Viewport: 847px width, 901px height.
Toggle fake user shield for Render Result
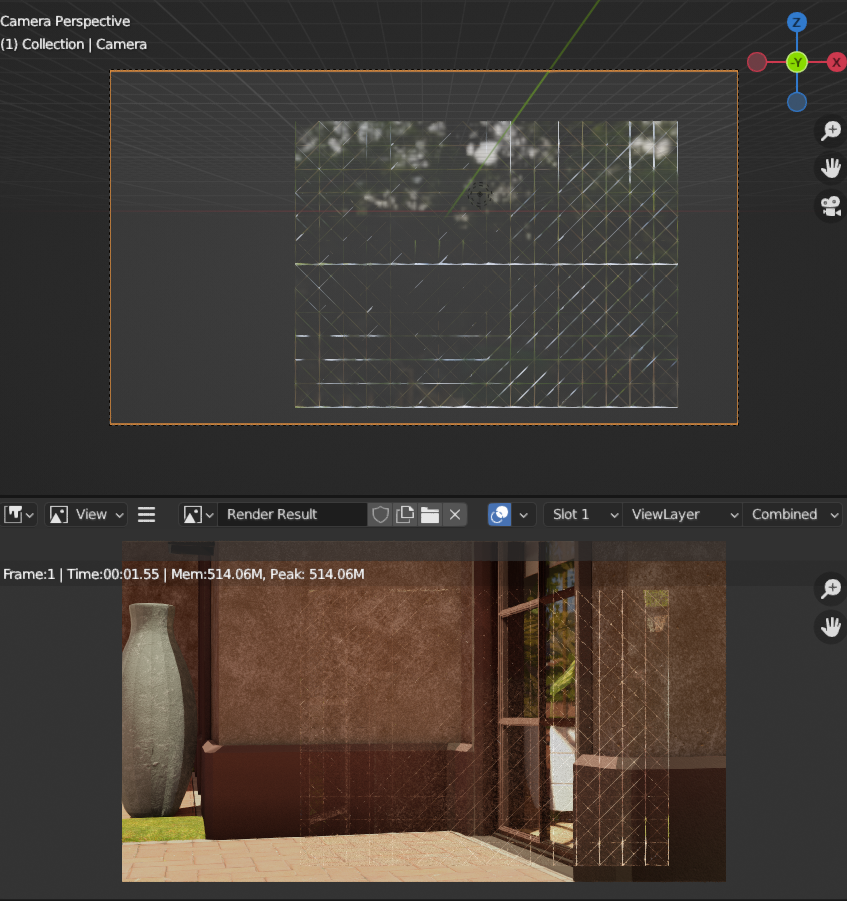pos(380,514)
